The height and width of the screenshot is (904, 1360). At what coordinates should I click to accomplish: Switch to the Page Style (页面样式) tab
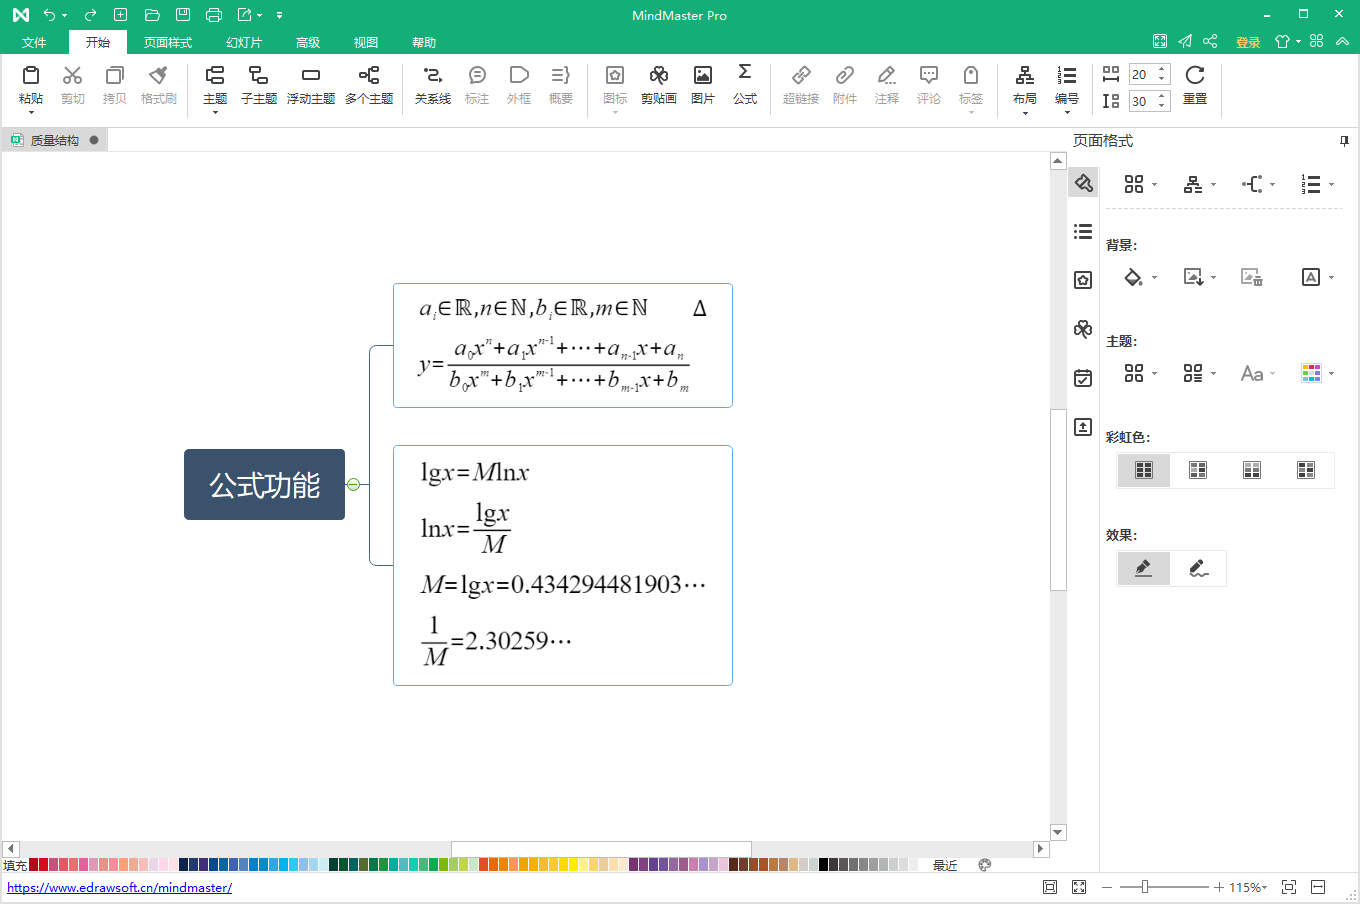coord(168,42)
